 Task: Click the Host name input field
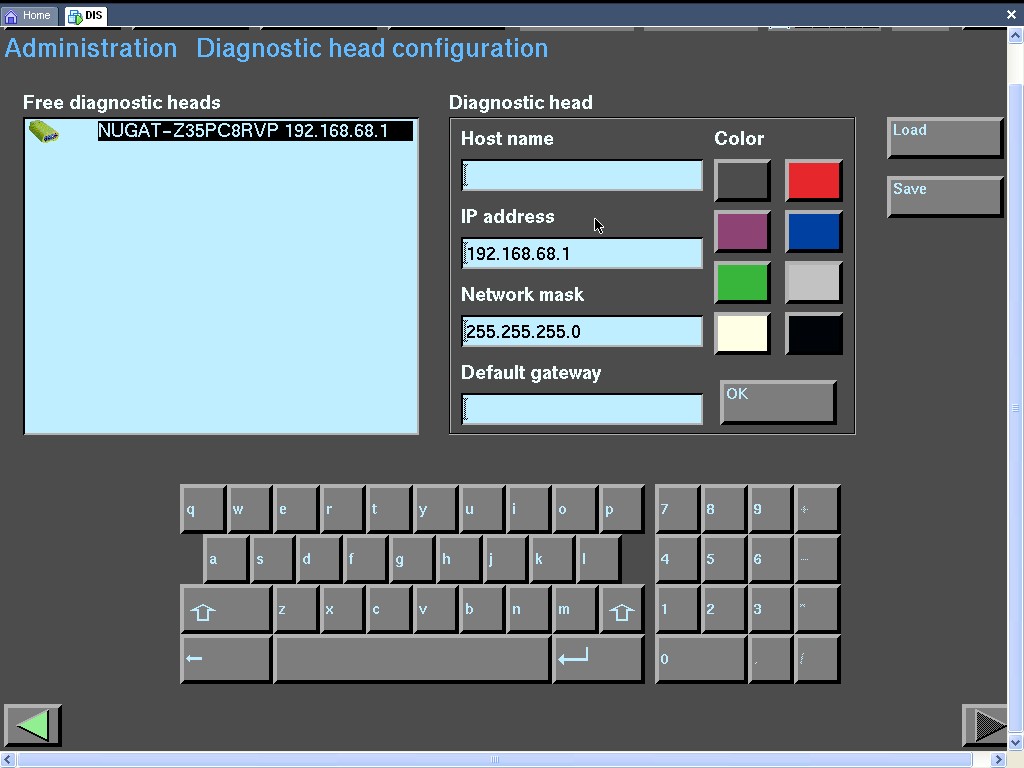click(582, 176)
